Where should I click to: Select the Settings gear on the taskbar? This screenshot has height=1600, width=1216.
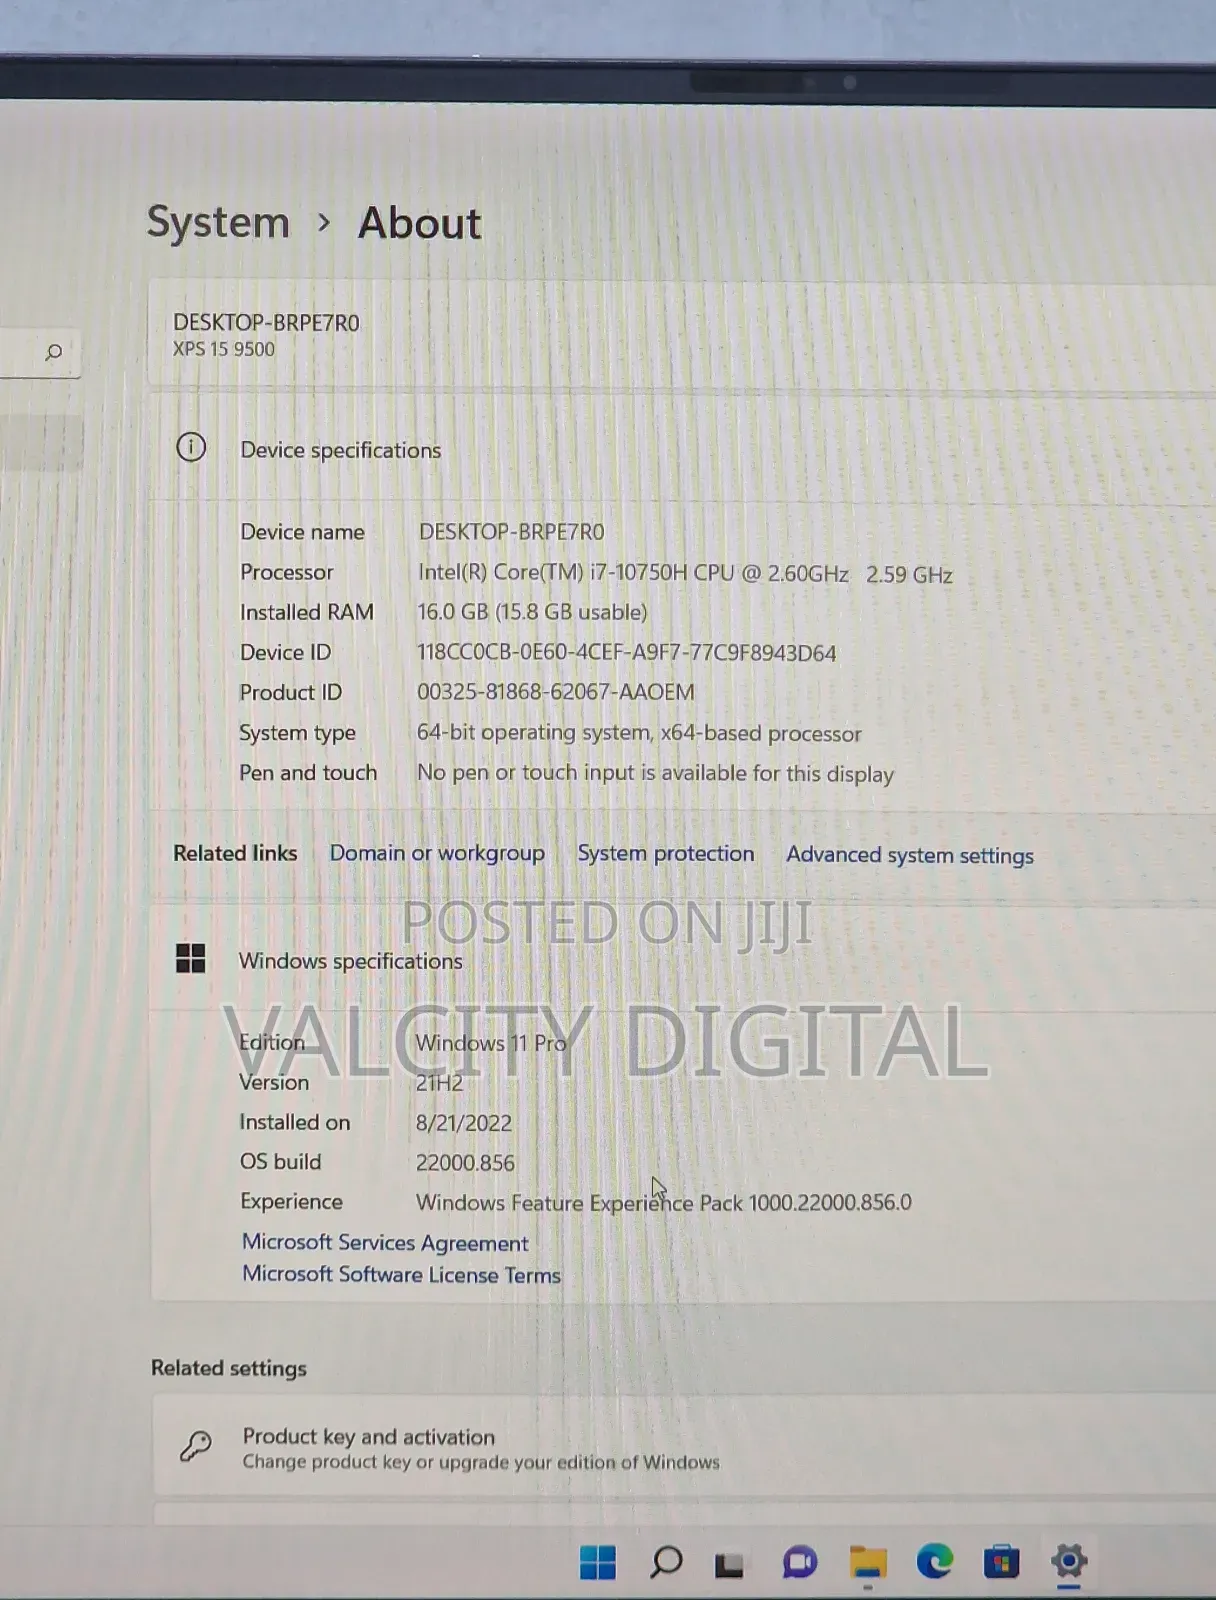[1069, 1560]
